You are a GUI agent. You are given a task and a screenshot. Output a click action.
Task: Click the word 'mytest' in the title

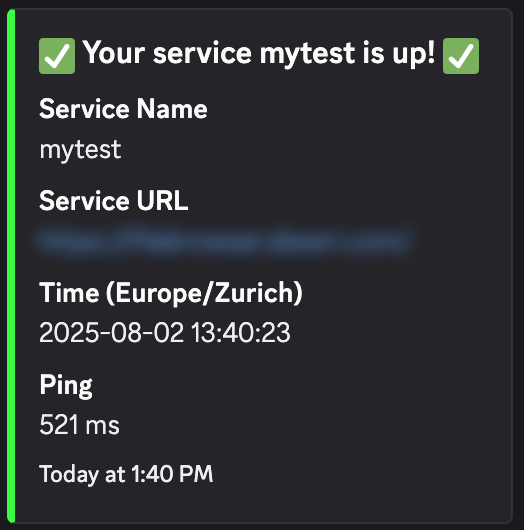click(x=307, y=54)
